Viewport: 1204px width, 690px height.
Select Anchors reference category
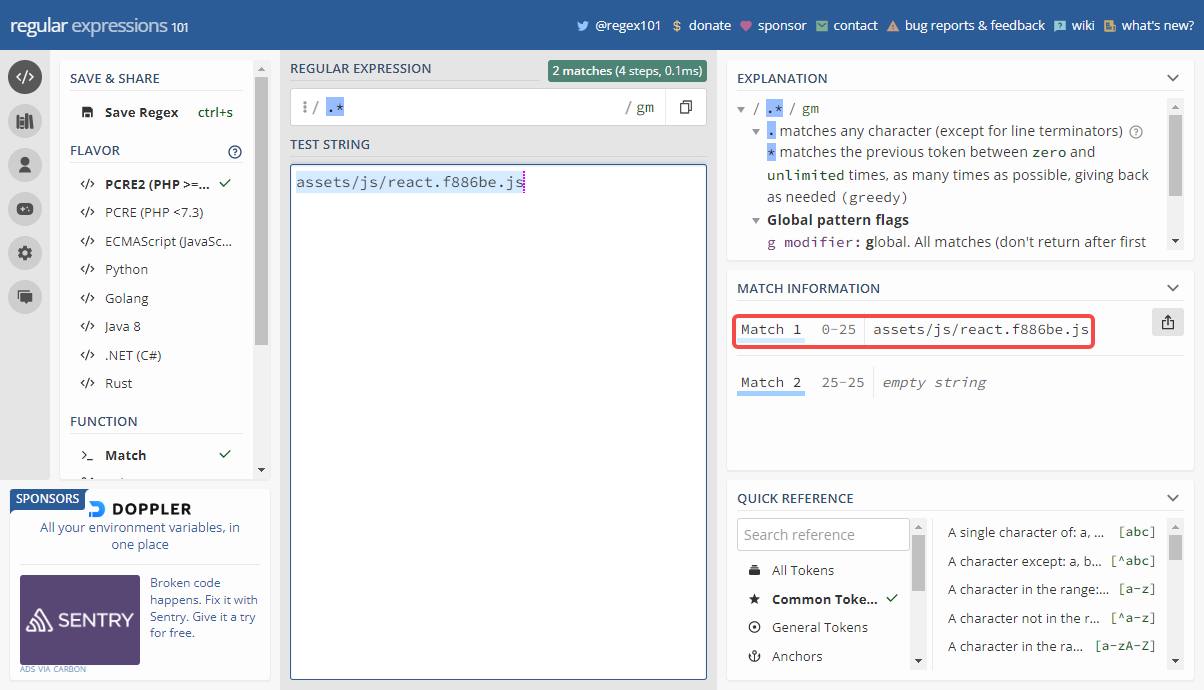[x=797, y=656]
